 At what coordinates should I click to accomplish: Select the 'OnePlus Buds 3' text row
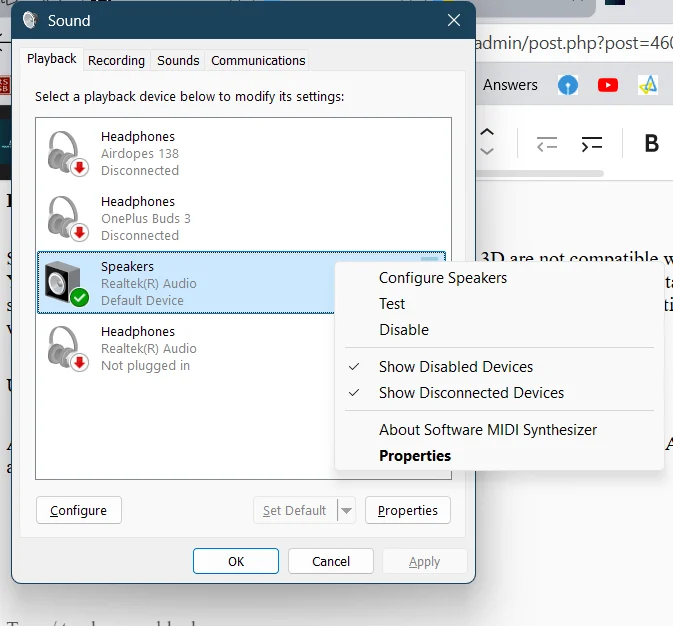(x=146, y=219)
